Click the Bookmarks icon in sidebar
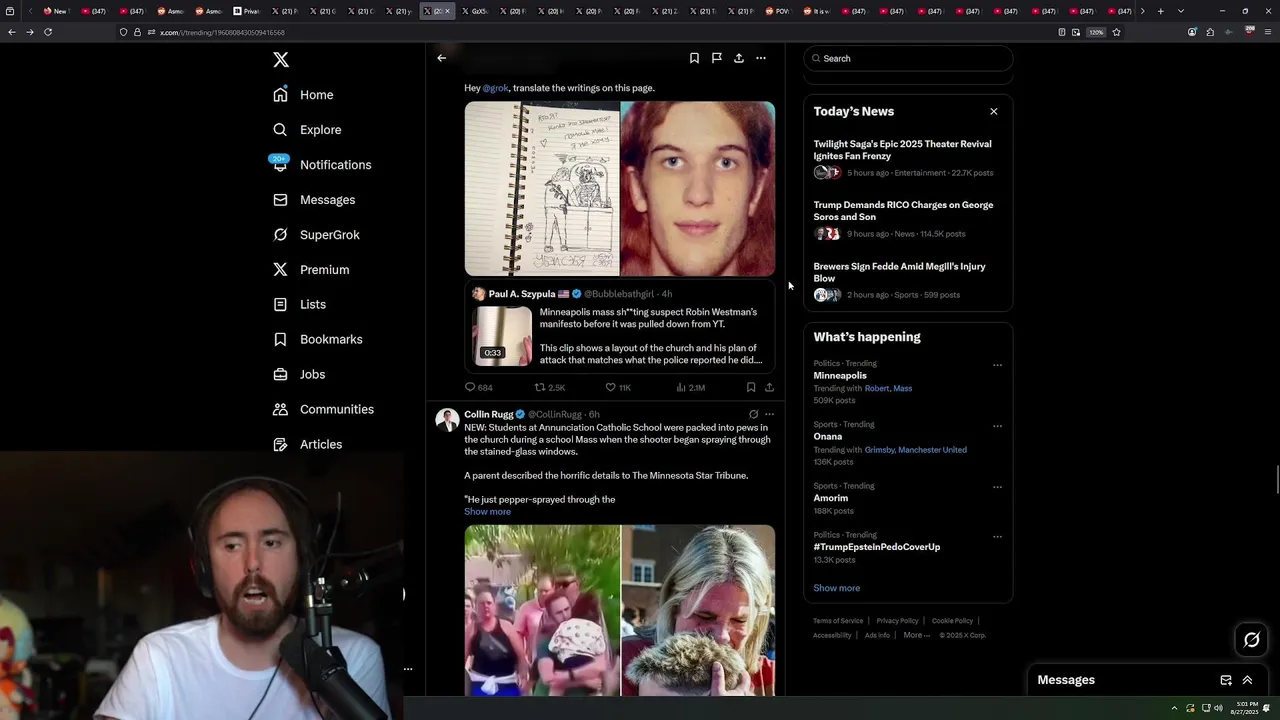 point(280,339)
